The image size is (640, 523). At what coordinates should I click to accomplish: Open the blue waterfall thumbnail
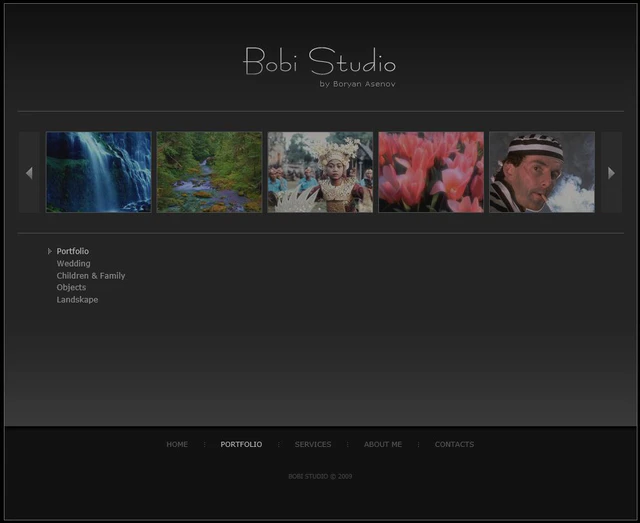99,172
